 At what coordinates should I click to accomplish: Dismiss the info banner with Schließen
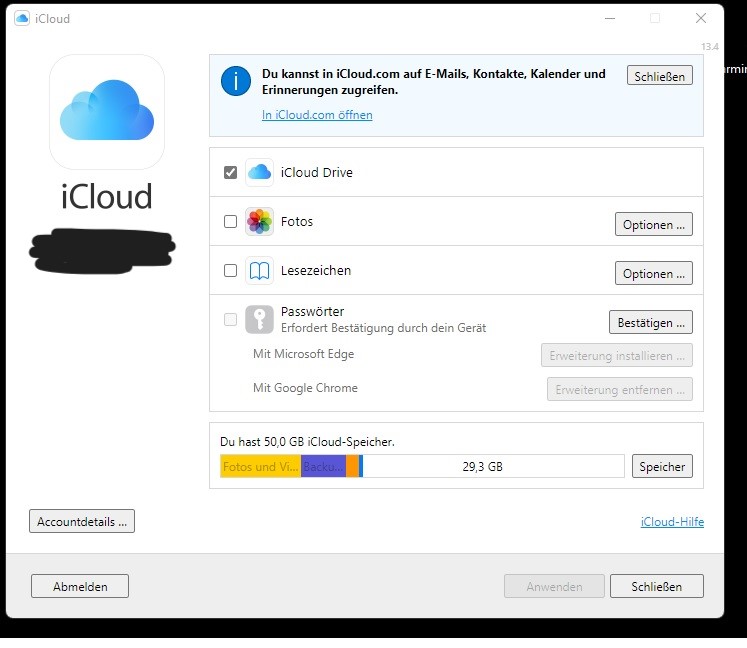659,75
